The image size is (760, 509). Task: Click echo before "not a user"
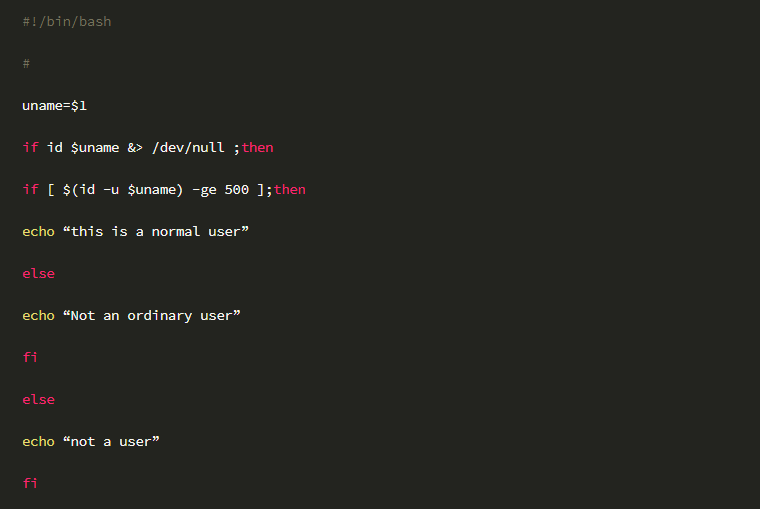[x=38, y=442]
